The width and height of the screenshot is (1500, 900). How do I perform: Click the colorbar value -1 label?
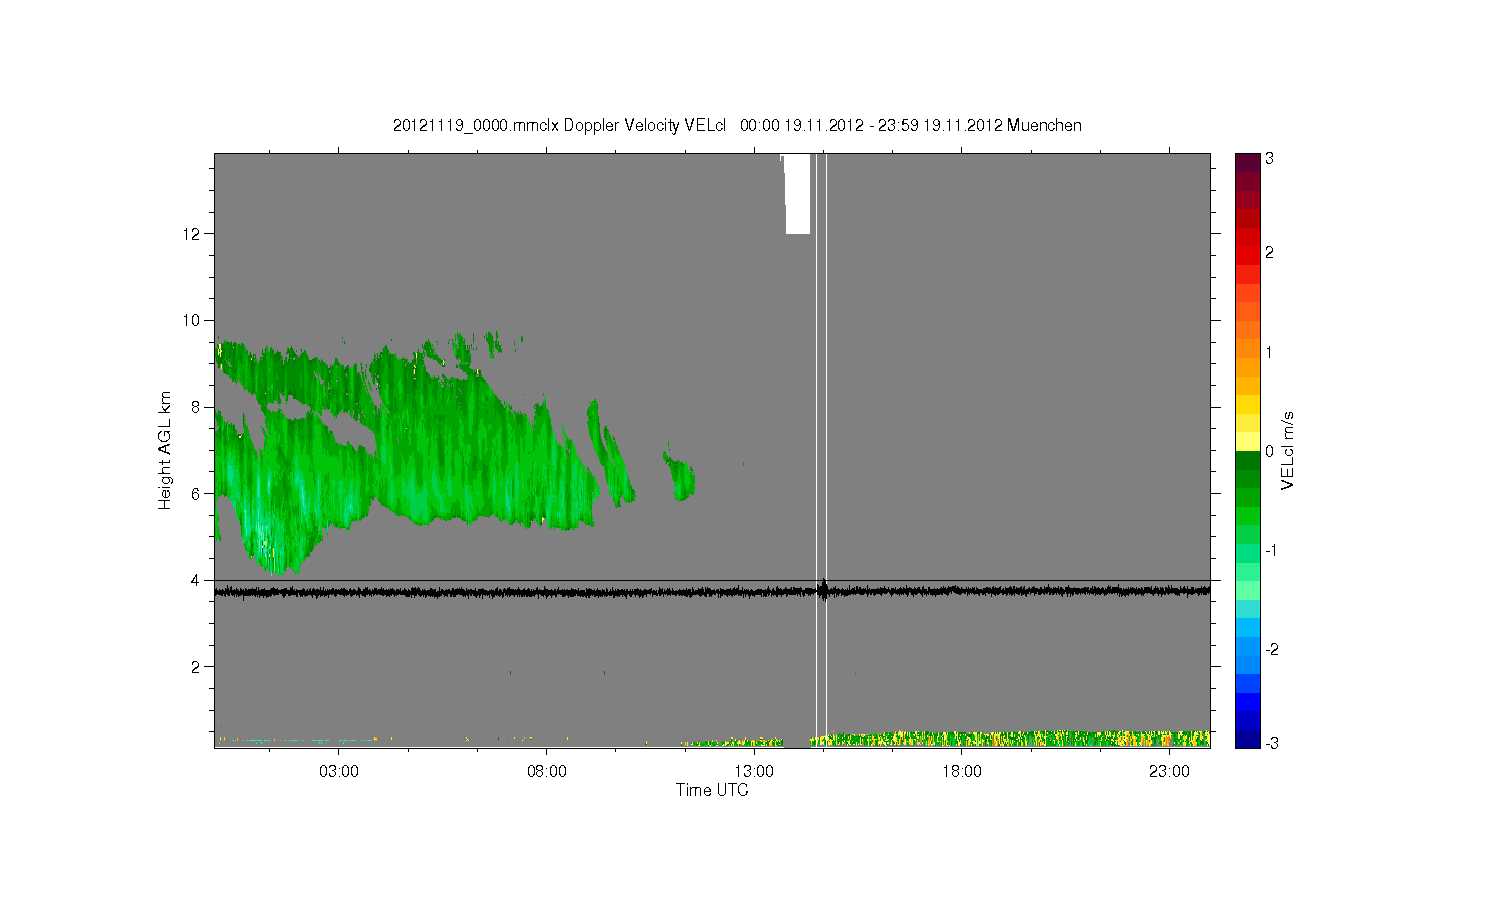(1271, 551)
